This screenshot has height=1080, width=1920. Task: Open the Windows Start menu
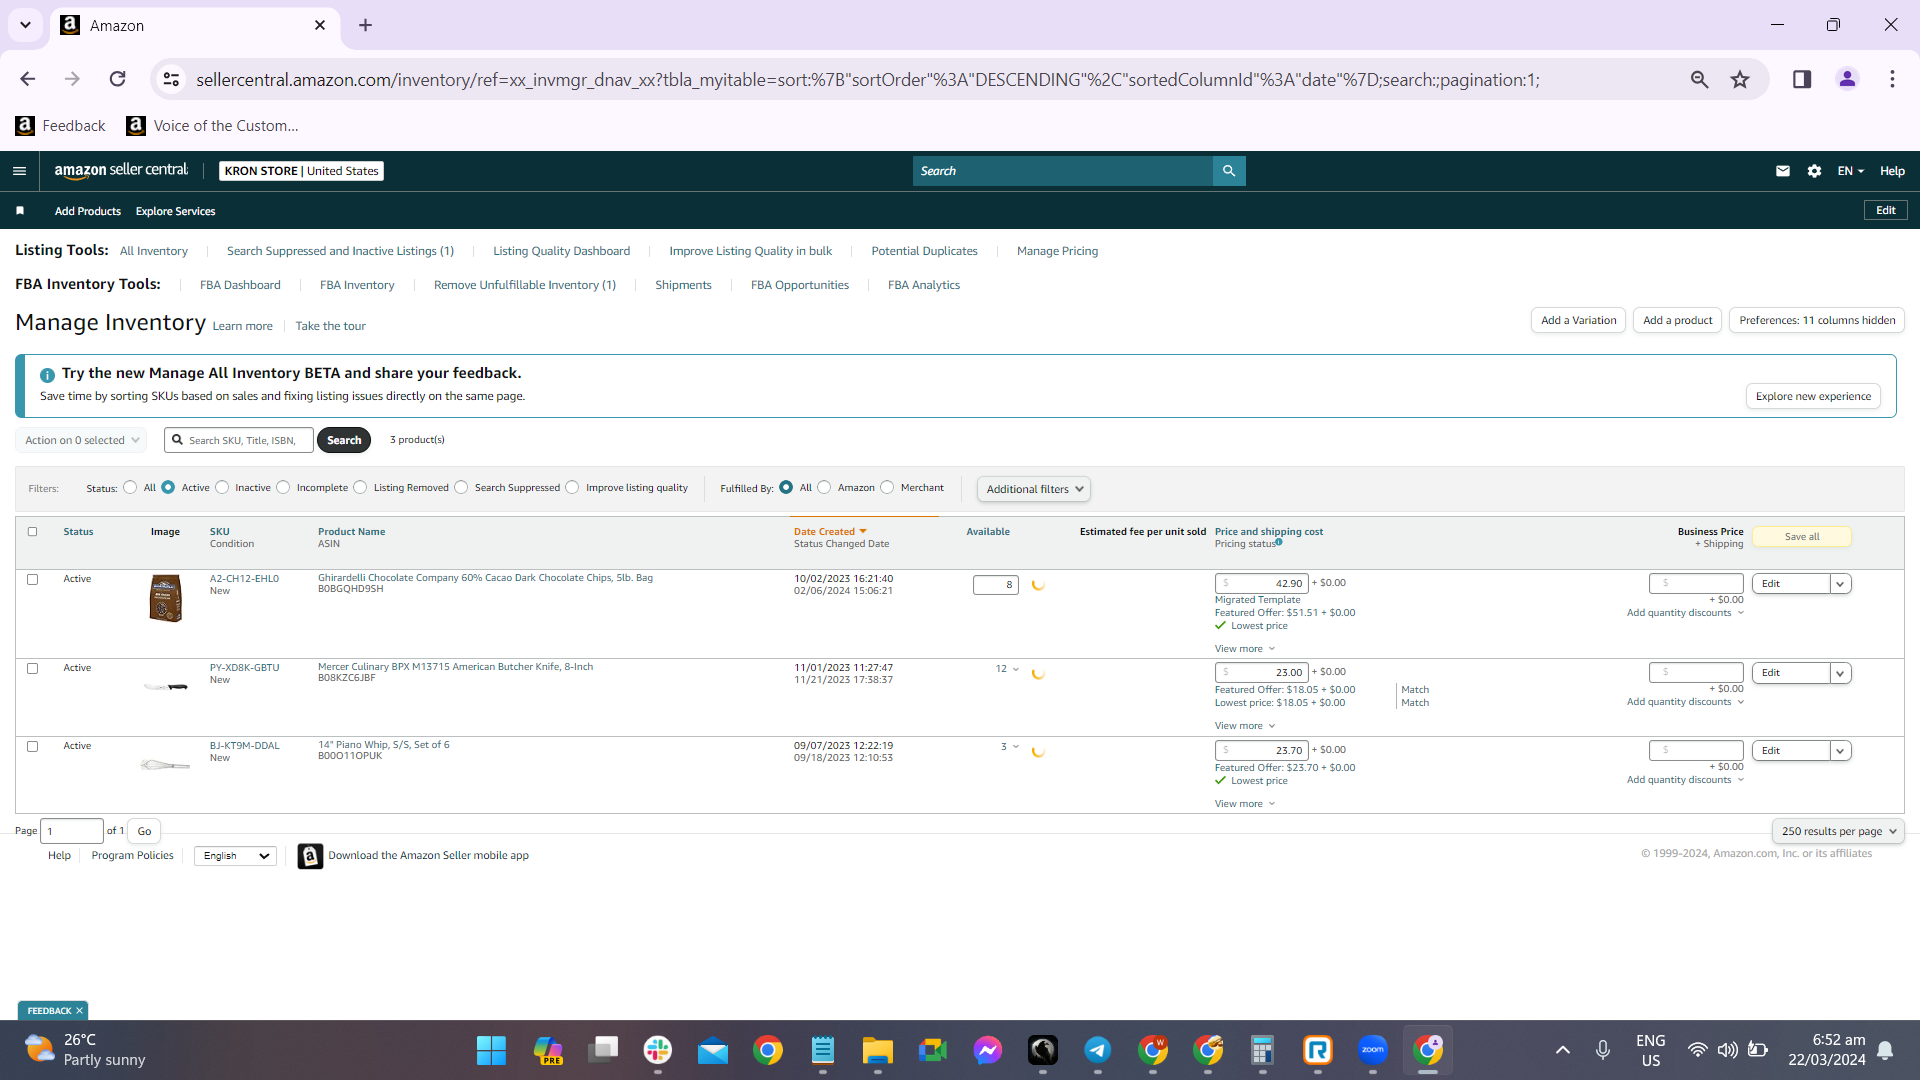(x=491, y=1050)
